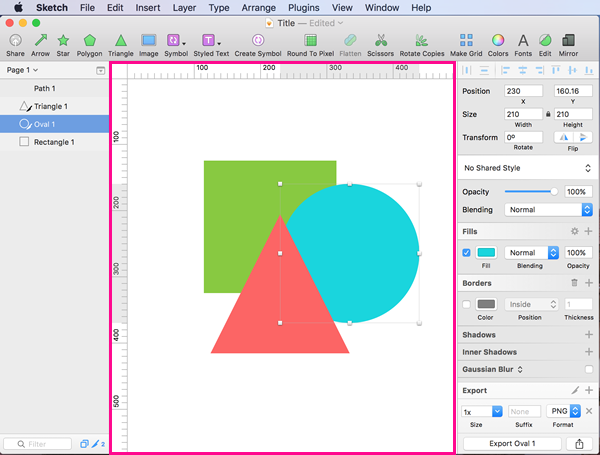Open the File menu
600x455 pixels.
[87, 8]
